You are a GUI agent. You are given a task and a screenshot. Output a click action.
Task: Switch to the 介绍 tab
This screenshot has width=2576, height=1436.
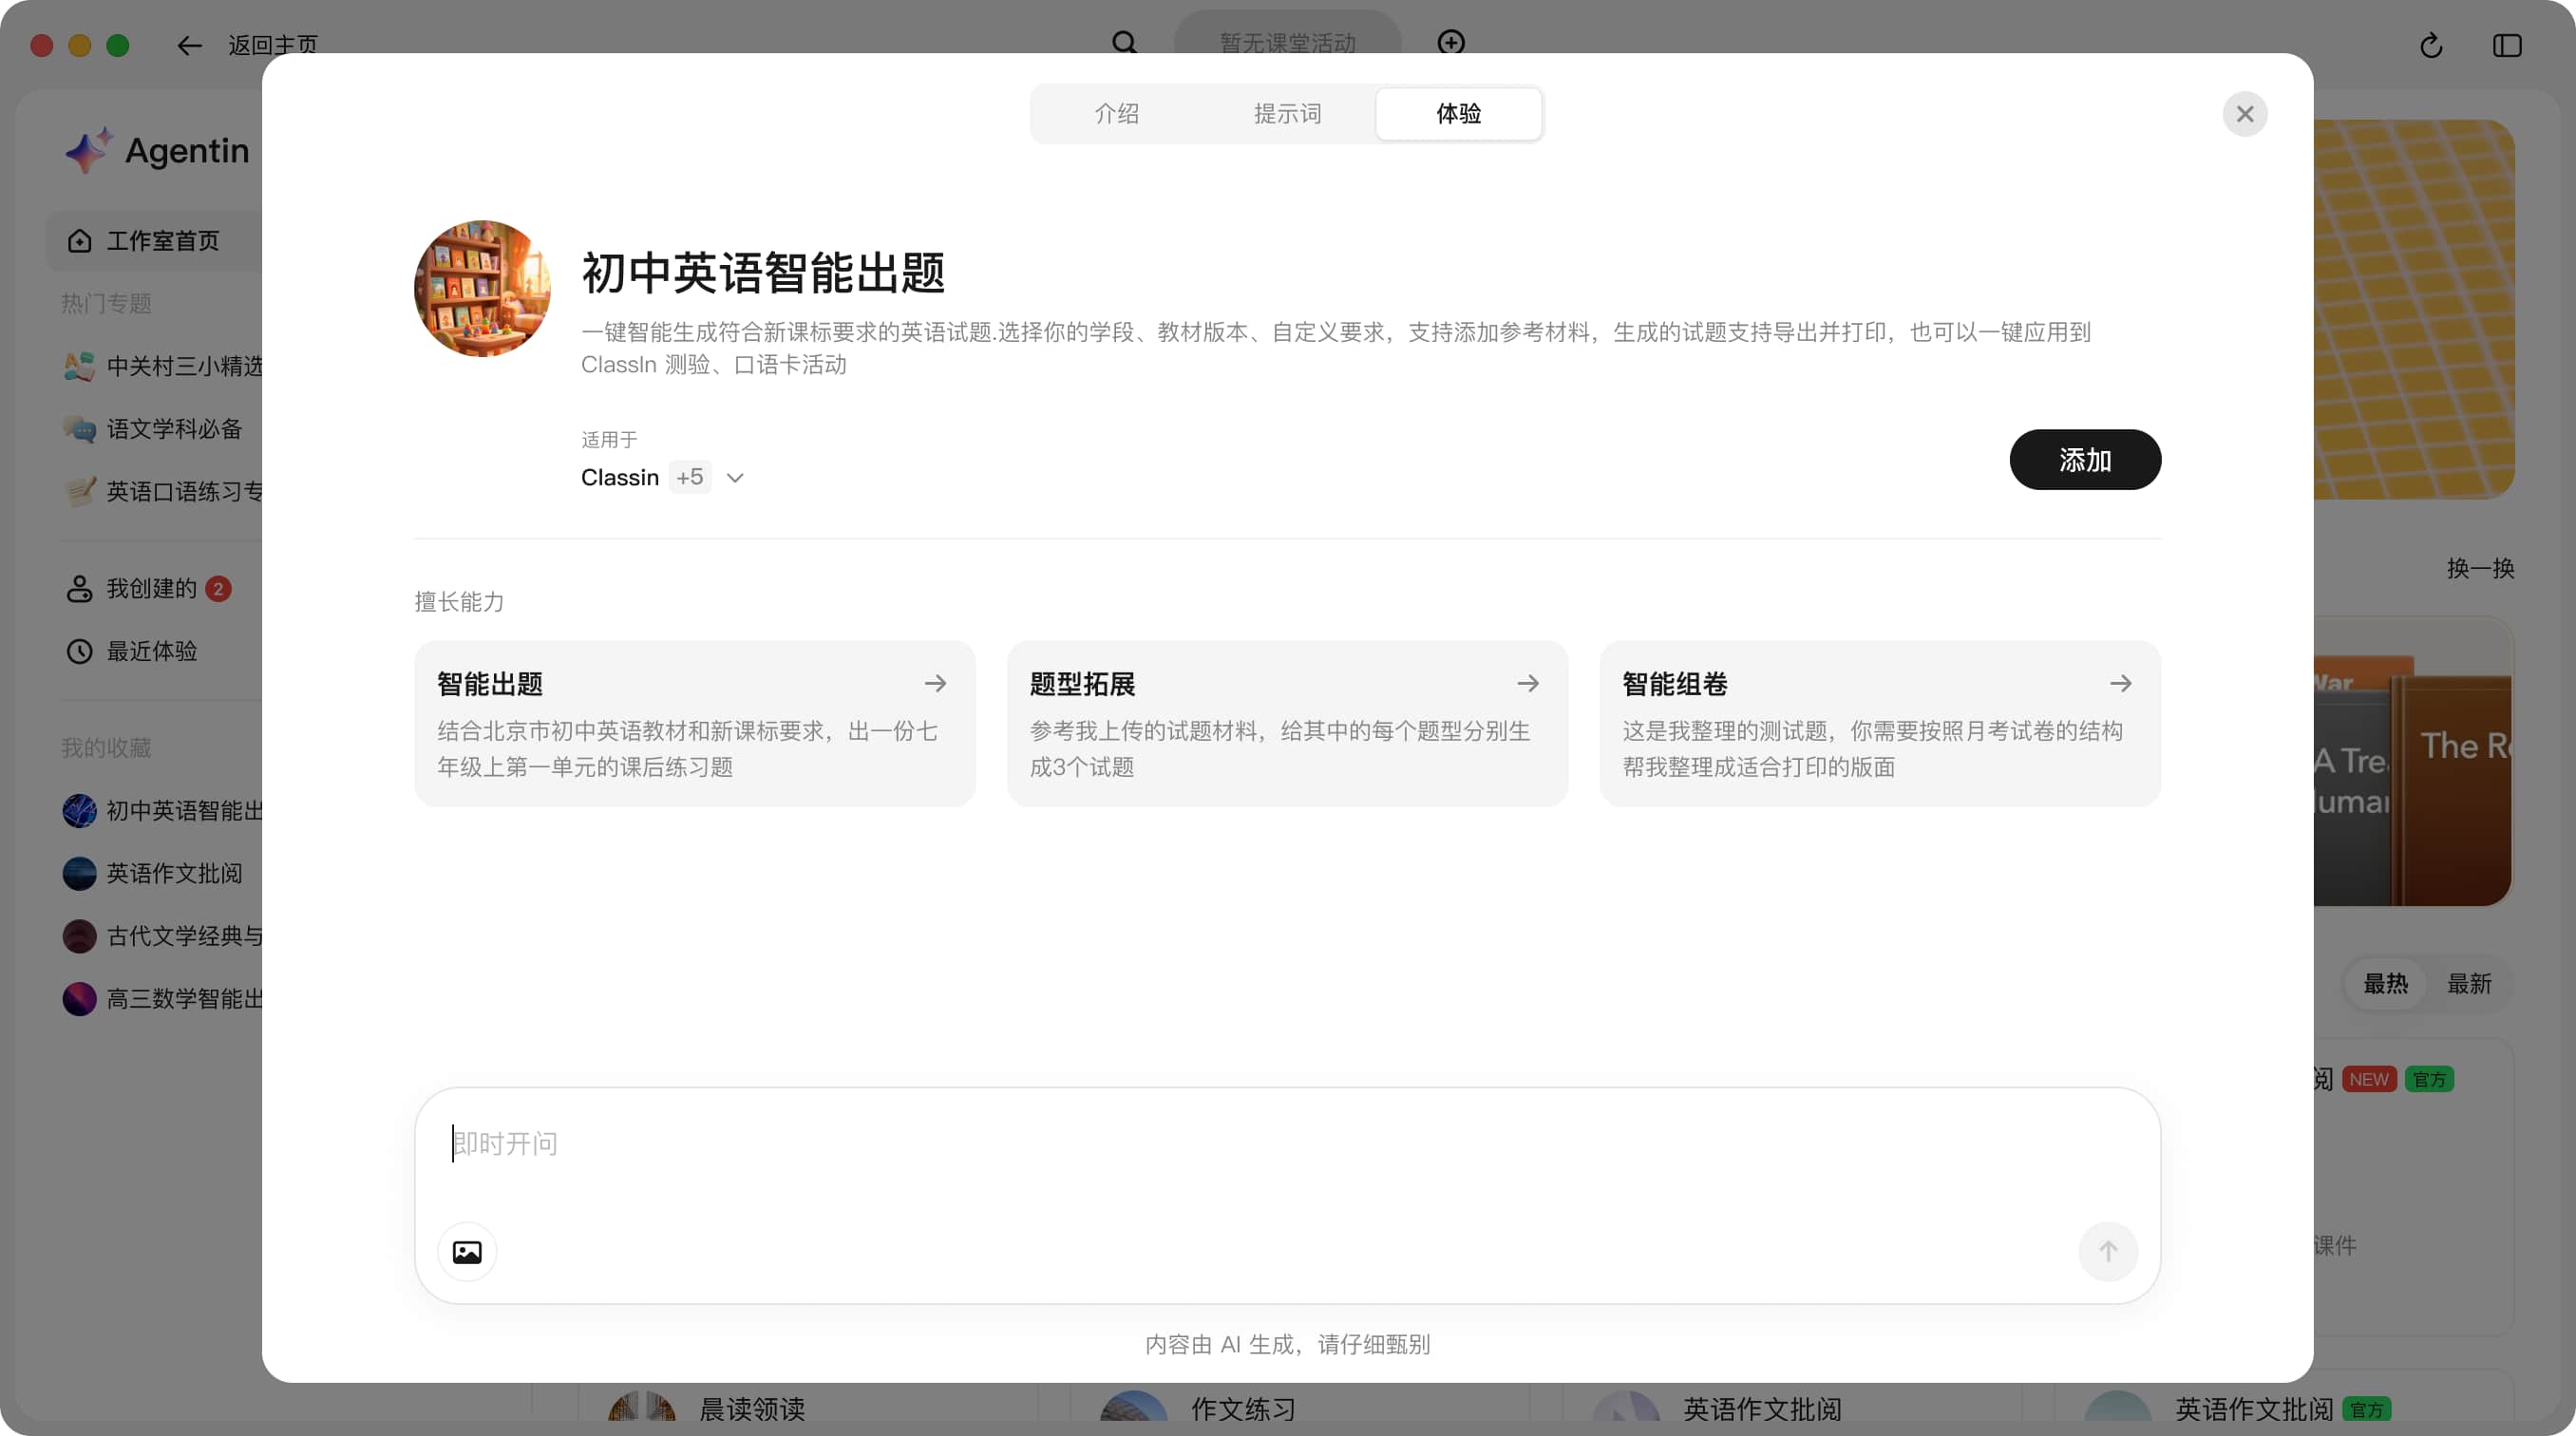tap(1116, 114)
